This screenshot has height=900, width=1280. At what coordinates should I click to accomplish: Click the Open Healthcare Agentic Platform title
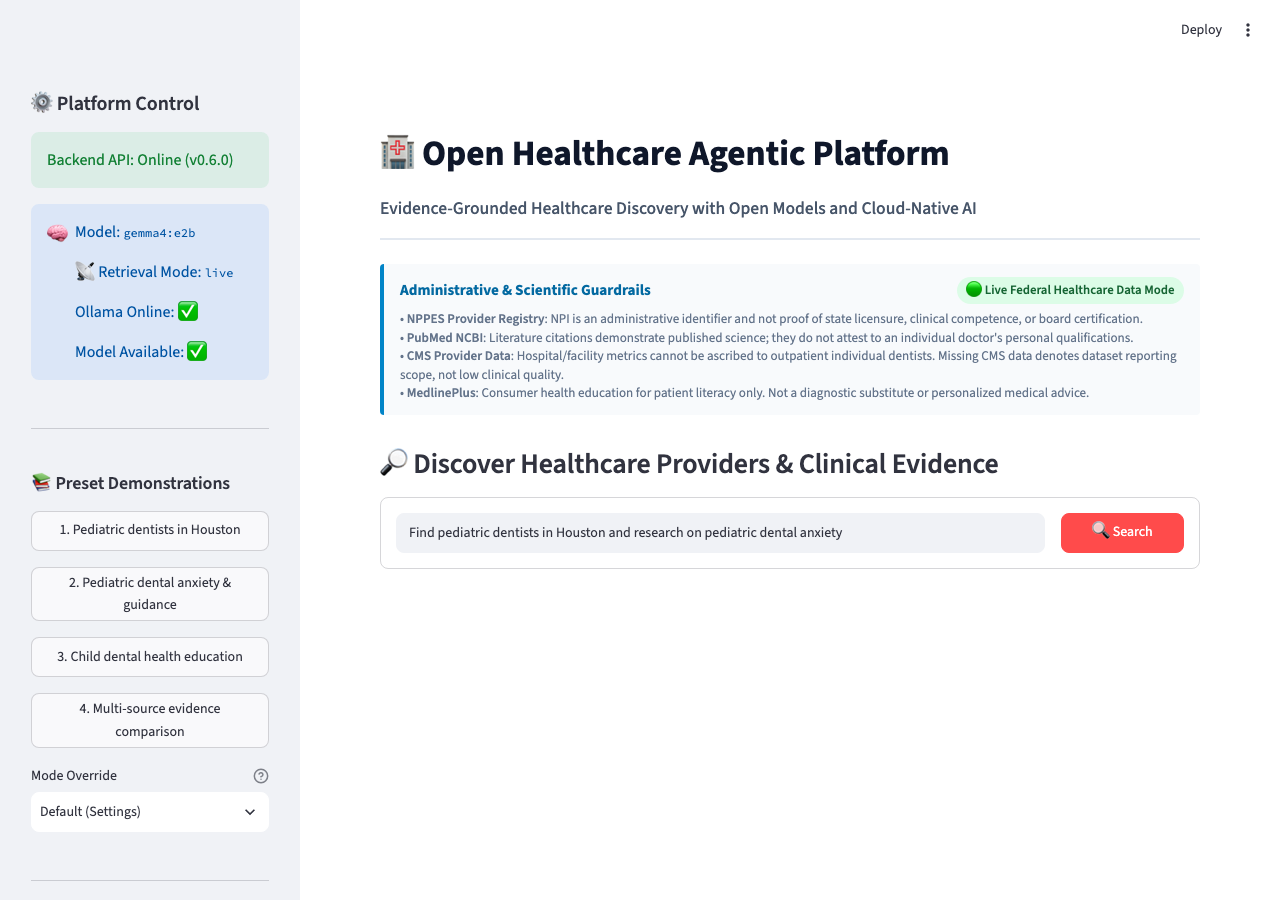(685, 153)
